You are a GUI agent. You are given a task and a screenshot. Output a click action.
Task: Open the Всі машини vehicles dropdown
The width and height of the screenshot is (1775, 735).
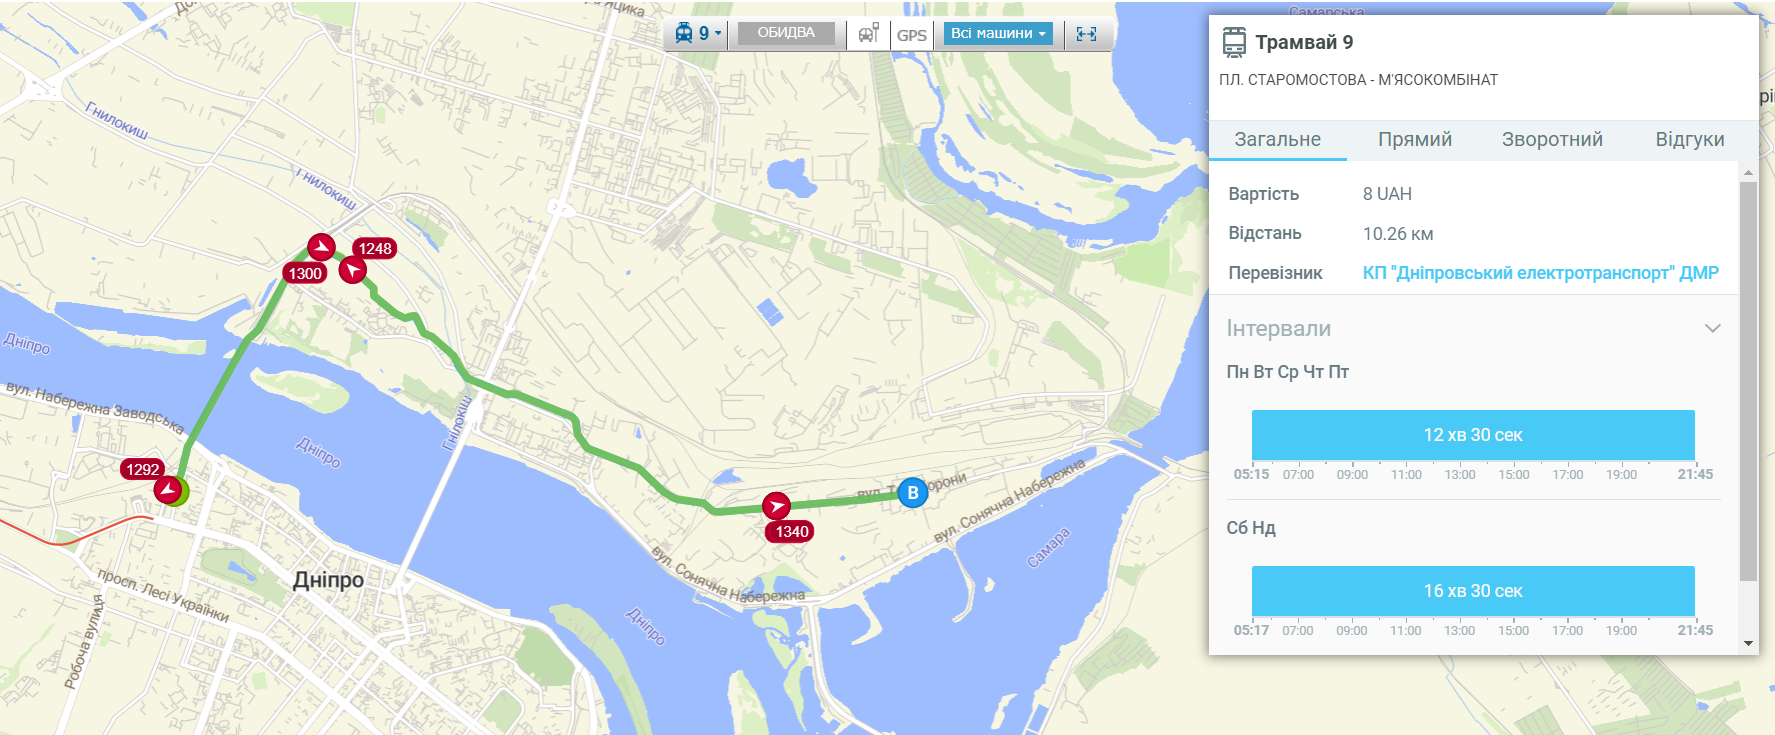click(x=998, y=34)
